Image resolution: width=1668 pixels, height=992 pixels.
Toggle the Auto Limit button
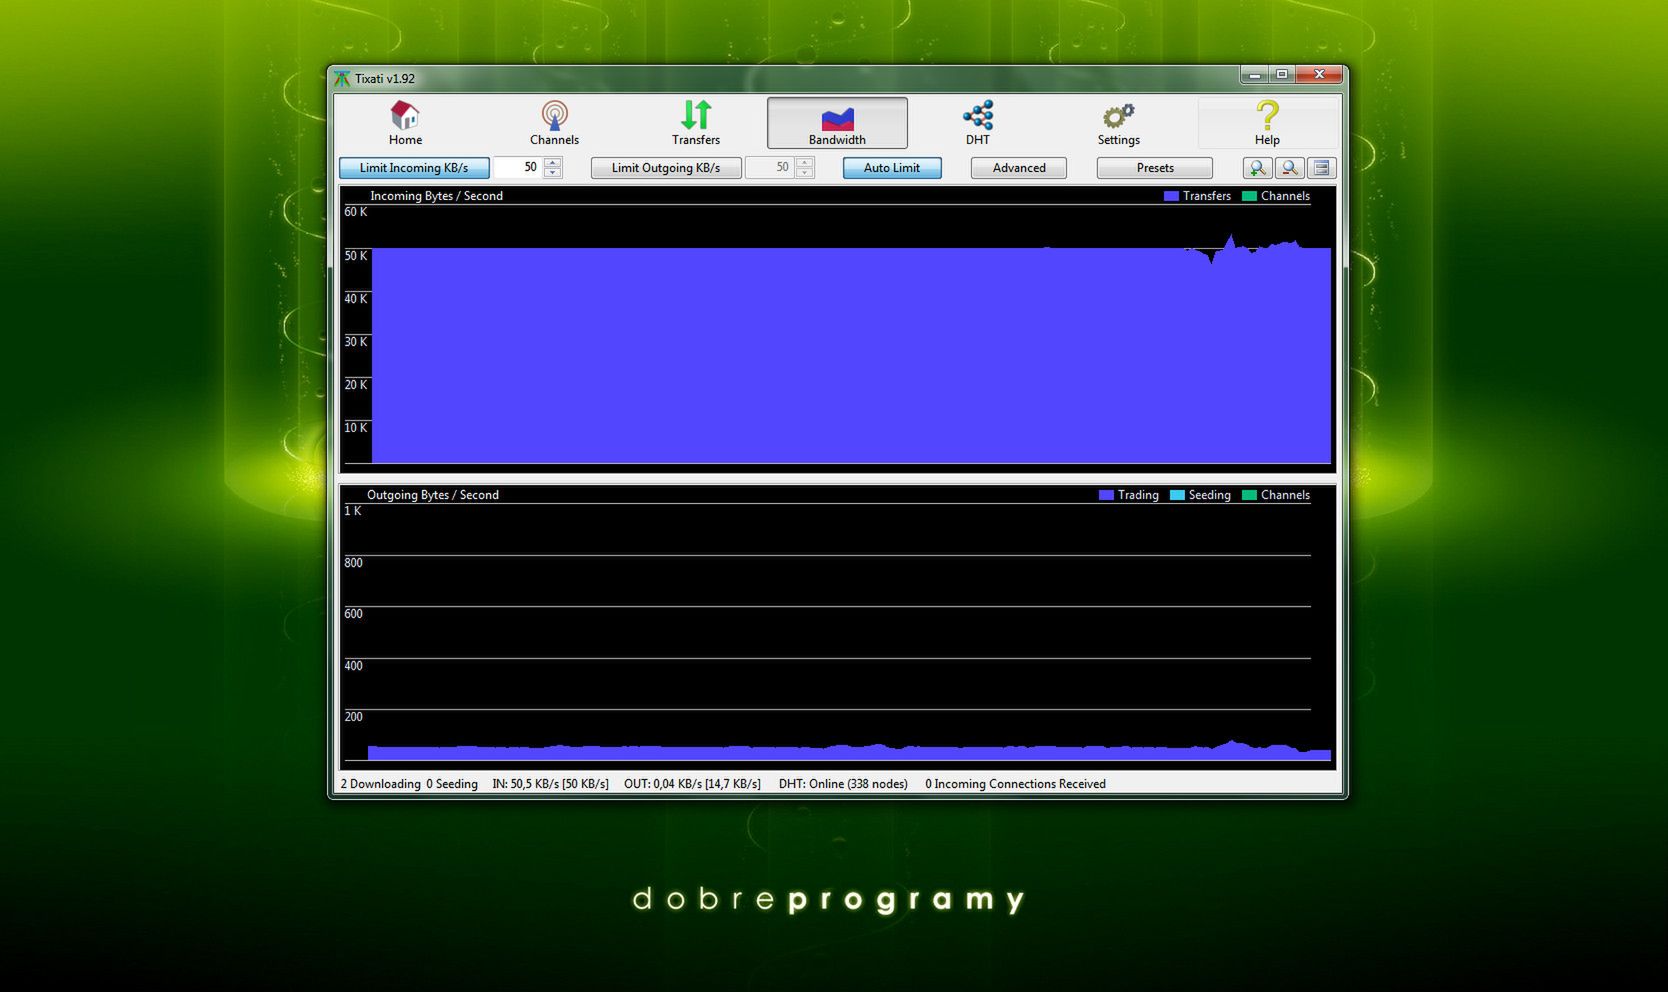(892, 168)
